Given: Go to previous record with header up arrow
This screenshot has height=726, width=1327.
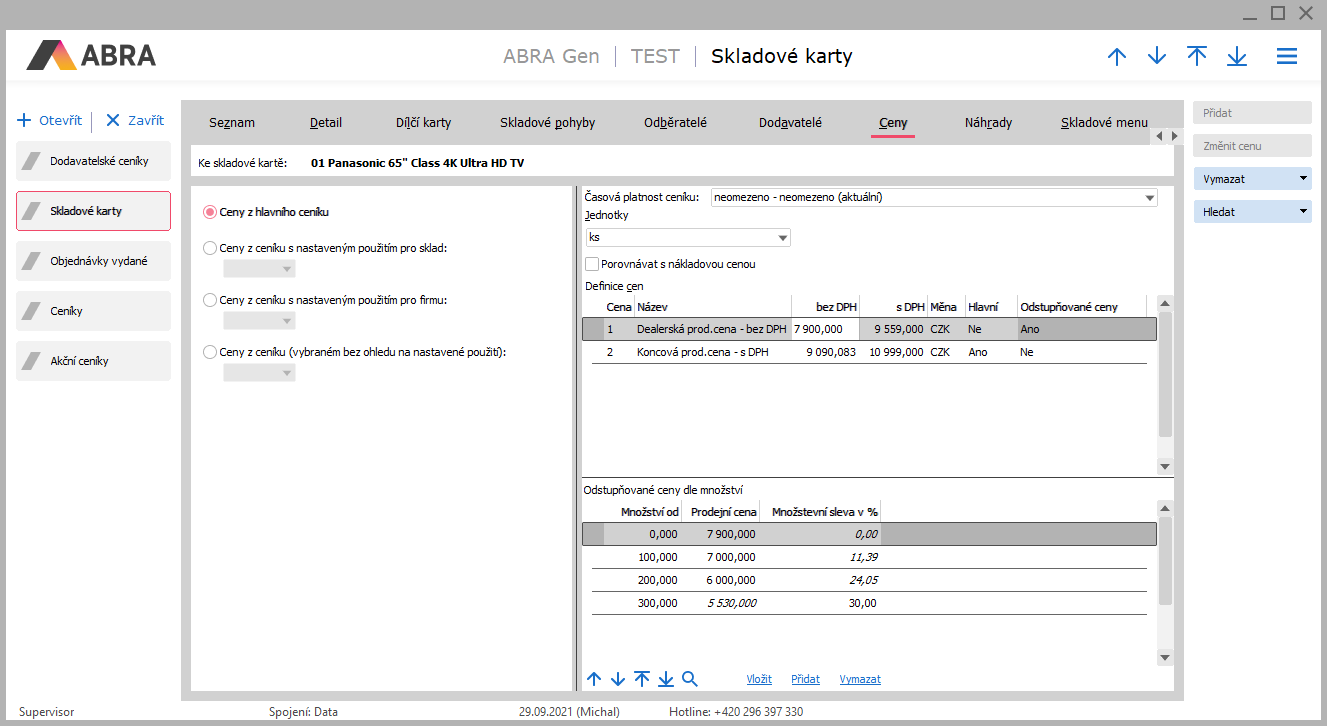Looking at the screenshot, I should point(1117,57).
